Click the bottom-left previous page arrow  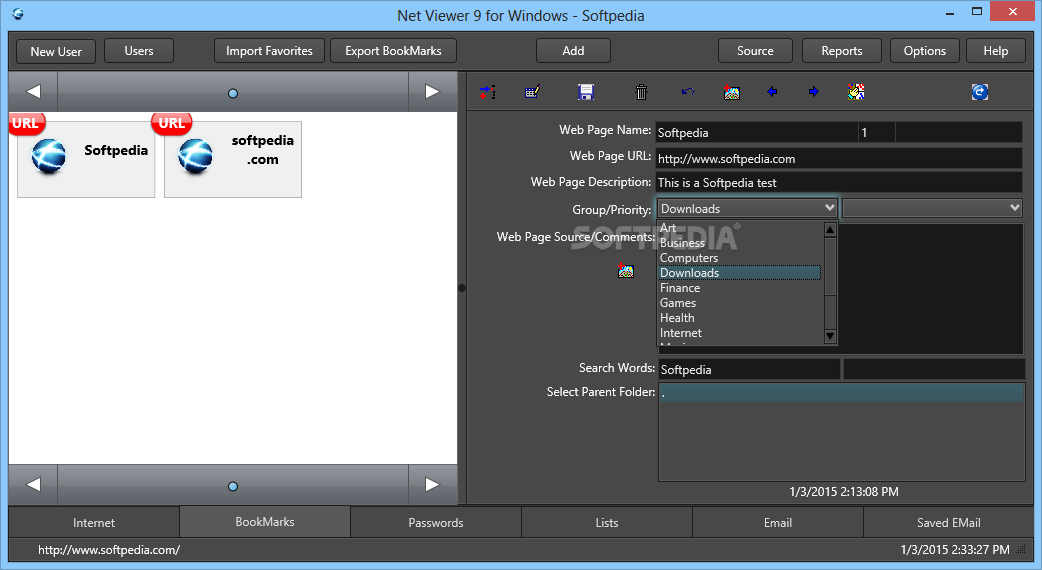[x=33, y=484]
